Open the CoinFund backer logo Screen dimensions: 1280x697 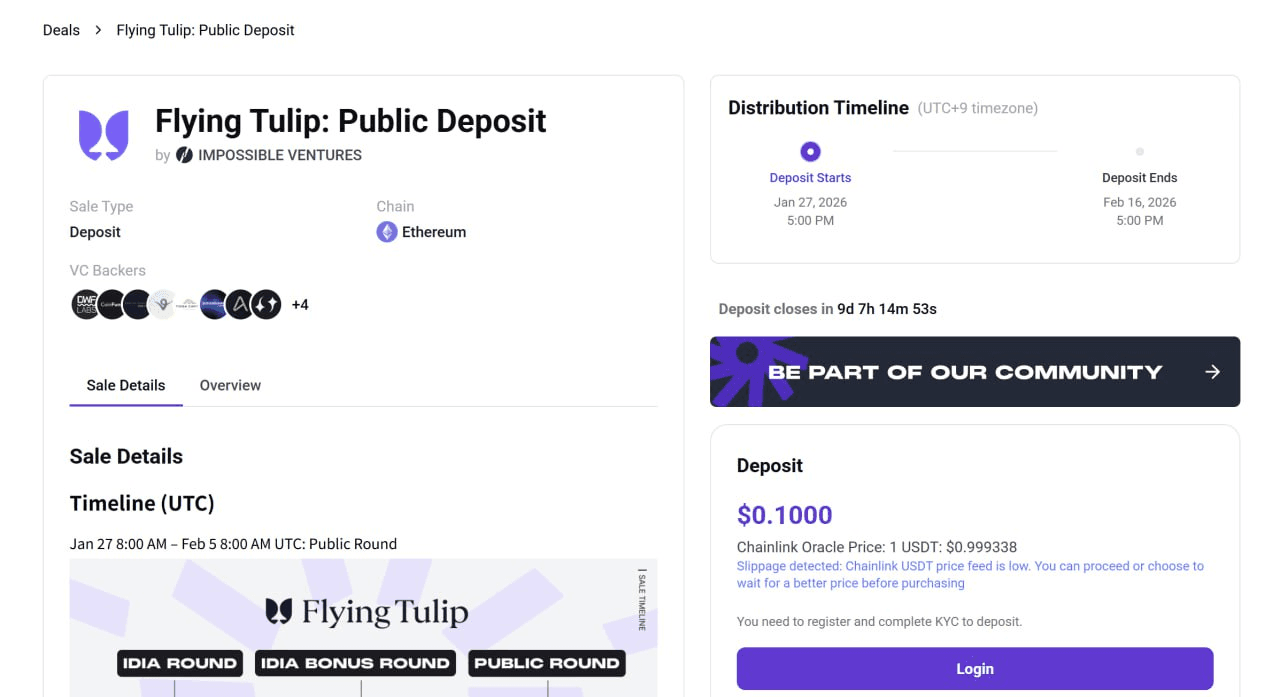[112, 304]
